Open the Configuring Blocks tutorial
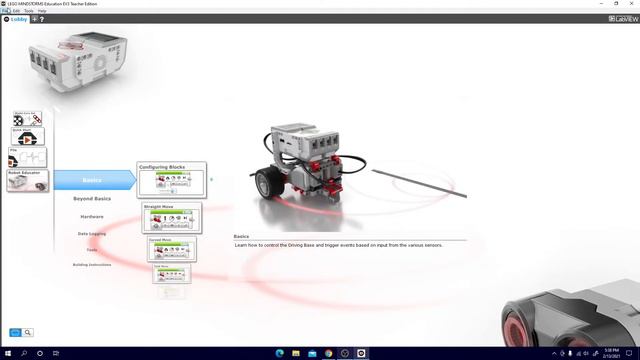The height and width of the screenshot is (360, 640). click(171, 180)
